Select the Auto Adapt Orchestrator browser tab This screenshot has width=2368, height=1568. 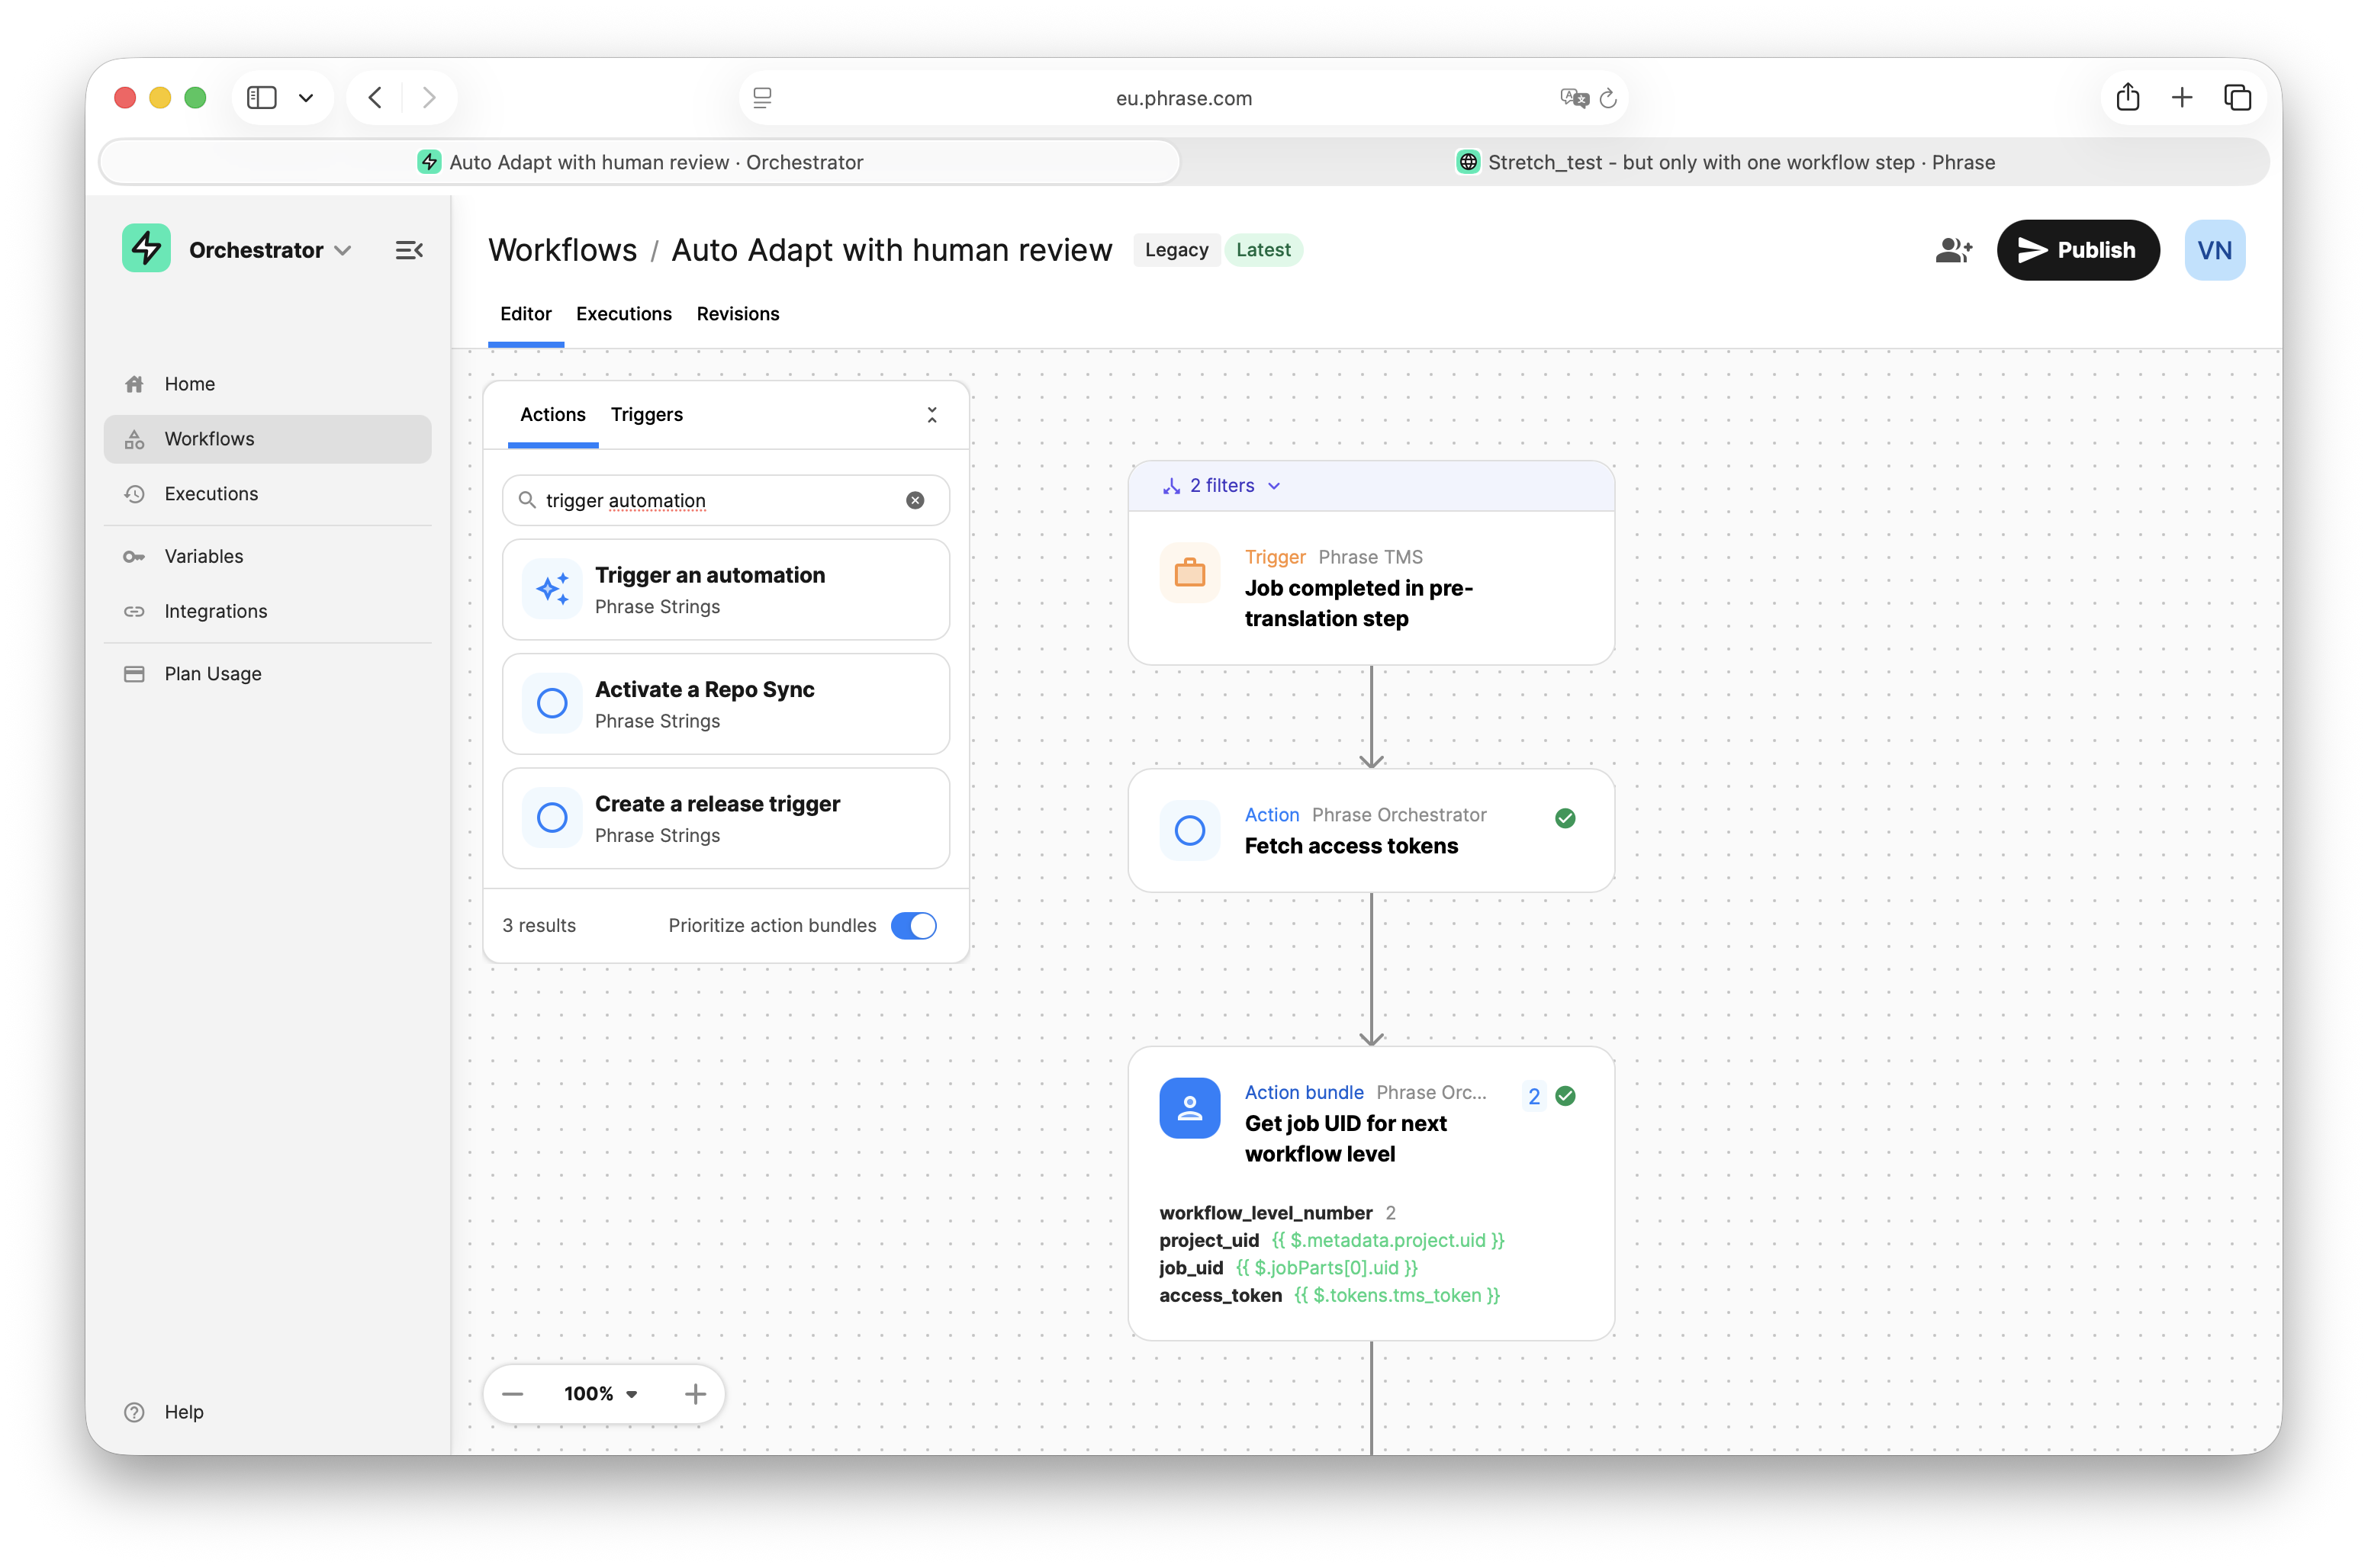coord(640,162)
